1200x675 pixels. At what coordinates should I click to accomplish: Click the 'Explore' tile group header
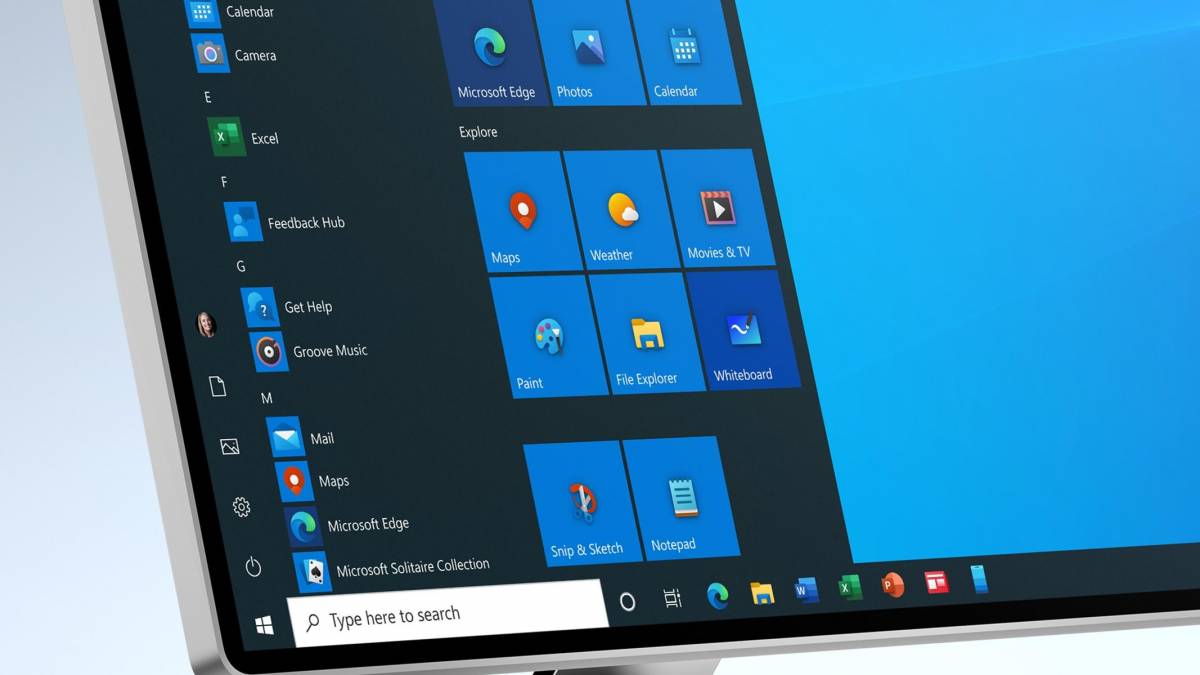pyautogui.click(x=478, y=132)
